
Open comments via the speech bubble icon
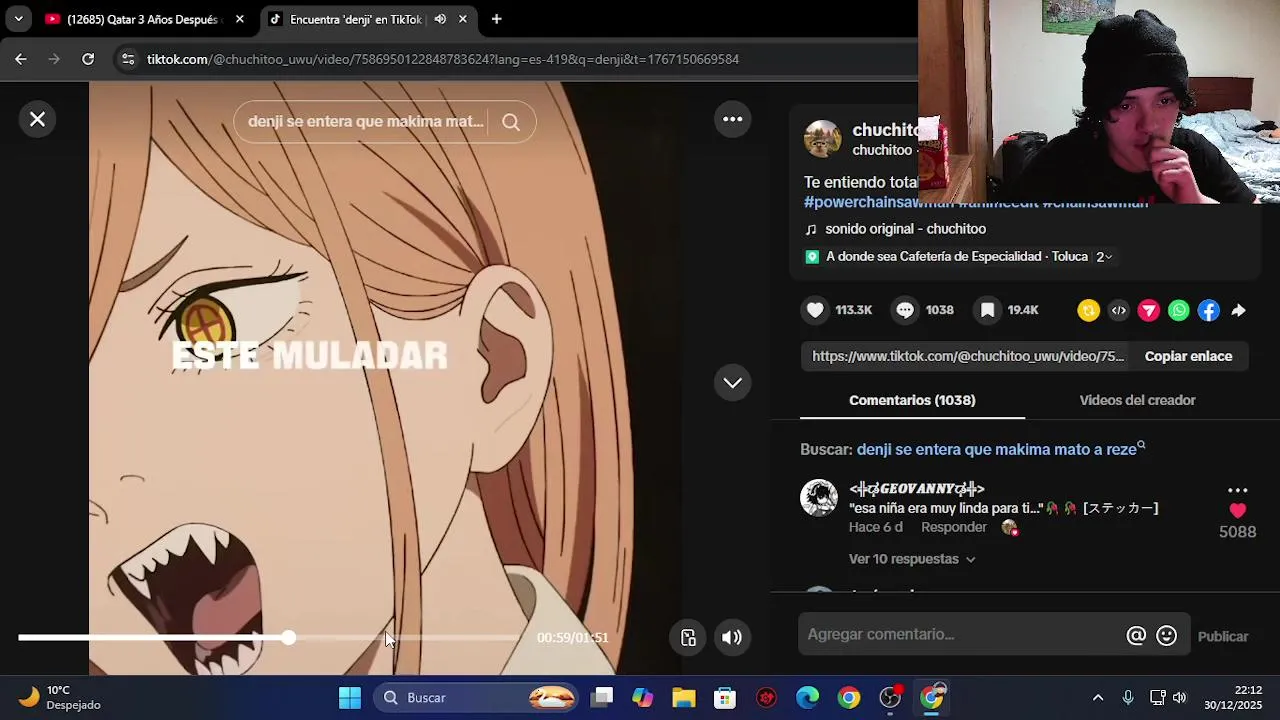click(905, 310)
